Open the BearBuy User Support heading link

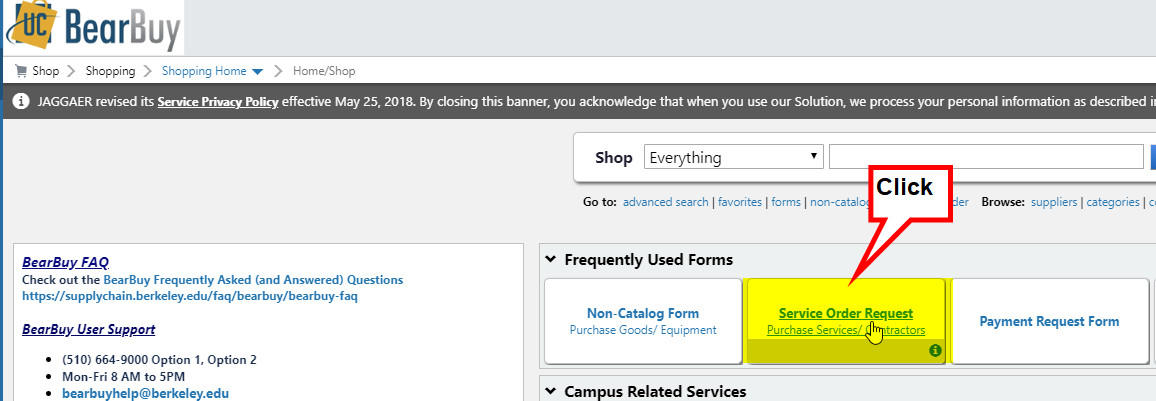click(88, 329)
